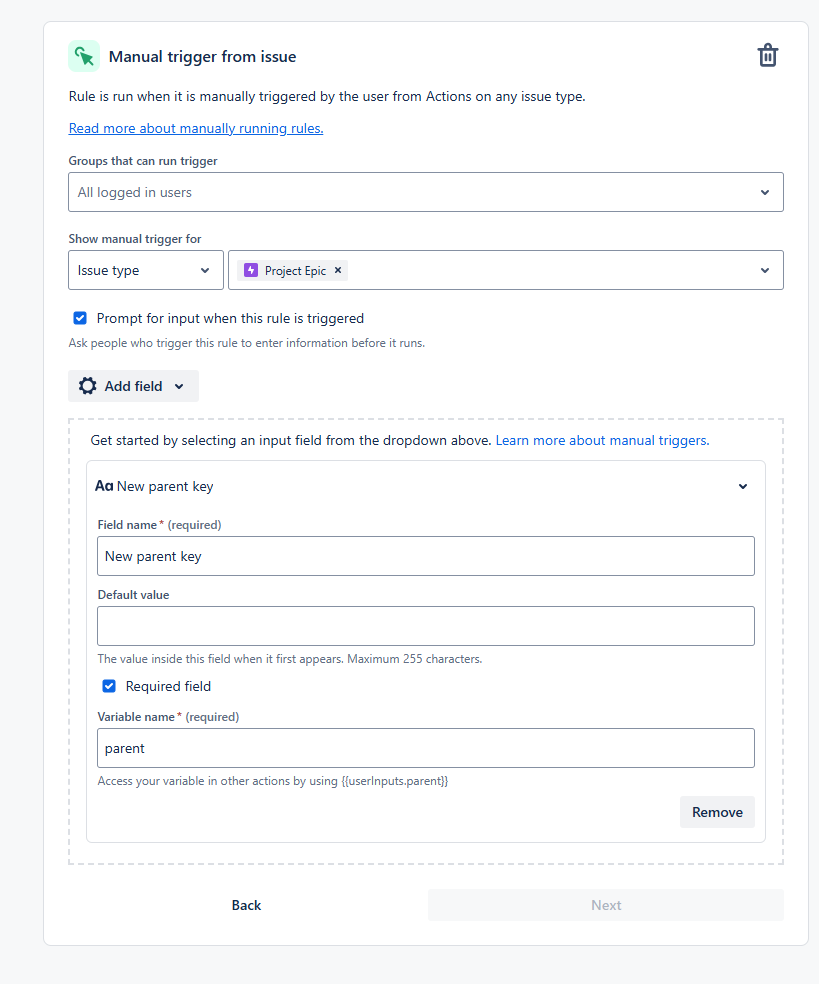Click the Aa text field icon
The height and width of the screenshot is (984, 819).
[104, 486]
